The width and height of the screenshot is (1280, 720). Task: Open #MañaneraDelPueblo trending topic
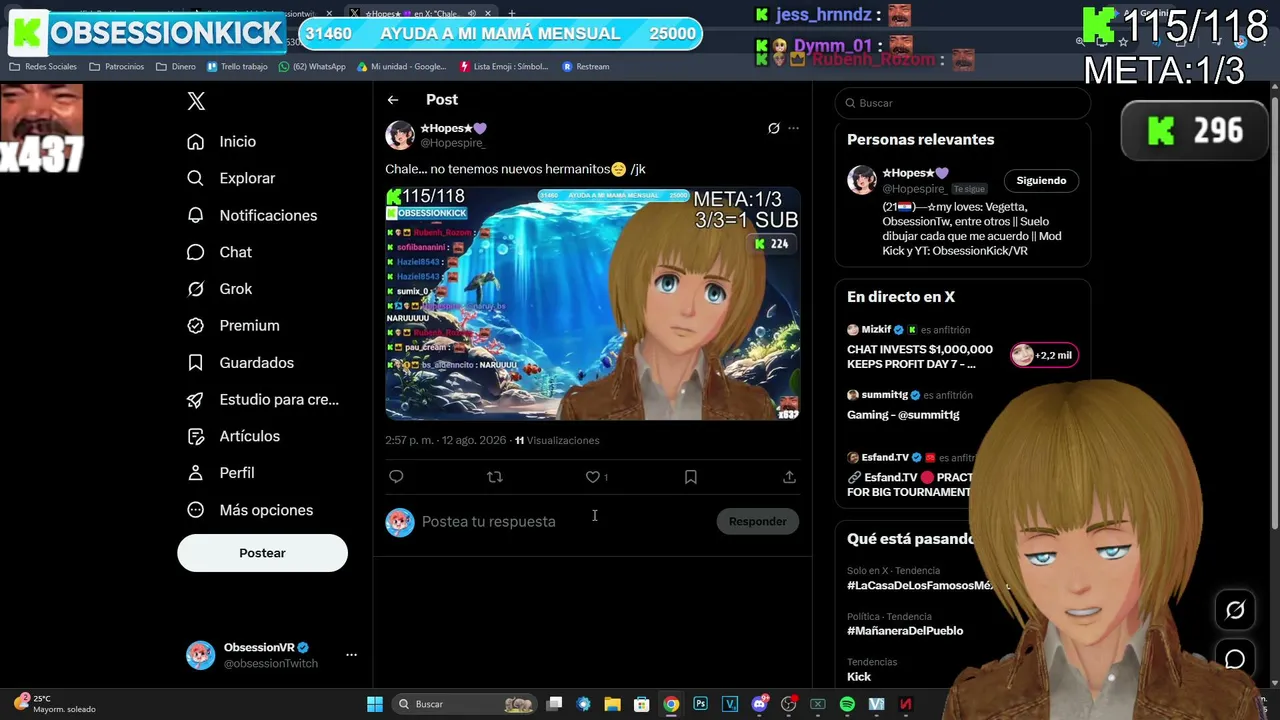pos(905,631)
